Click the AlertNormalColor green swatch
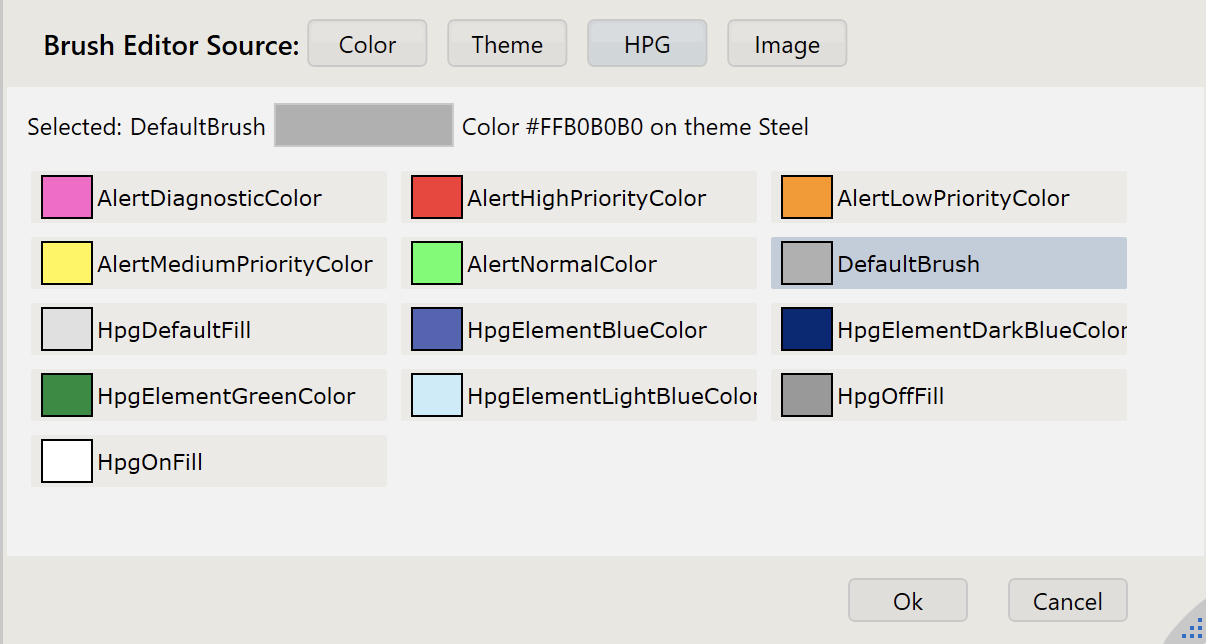Viewport: 1206px width, 644px height. pyautogui.click(x=437, y=263)
